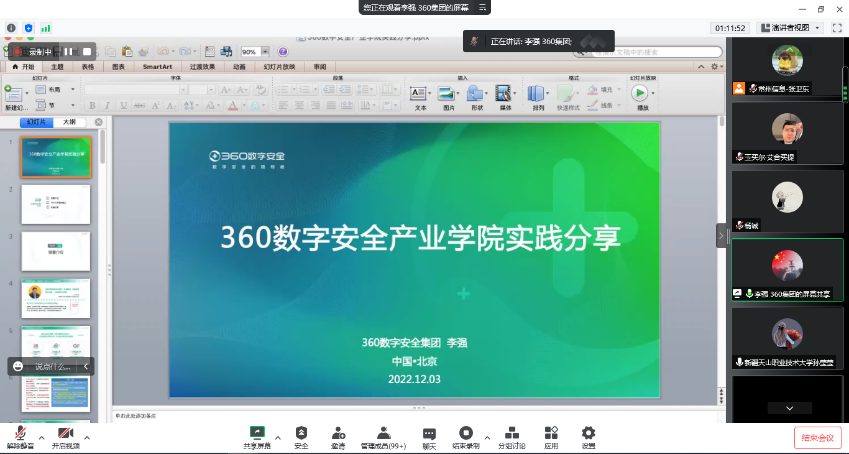Switch to the 主题 ribbon tab

(57, 67)
